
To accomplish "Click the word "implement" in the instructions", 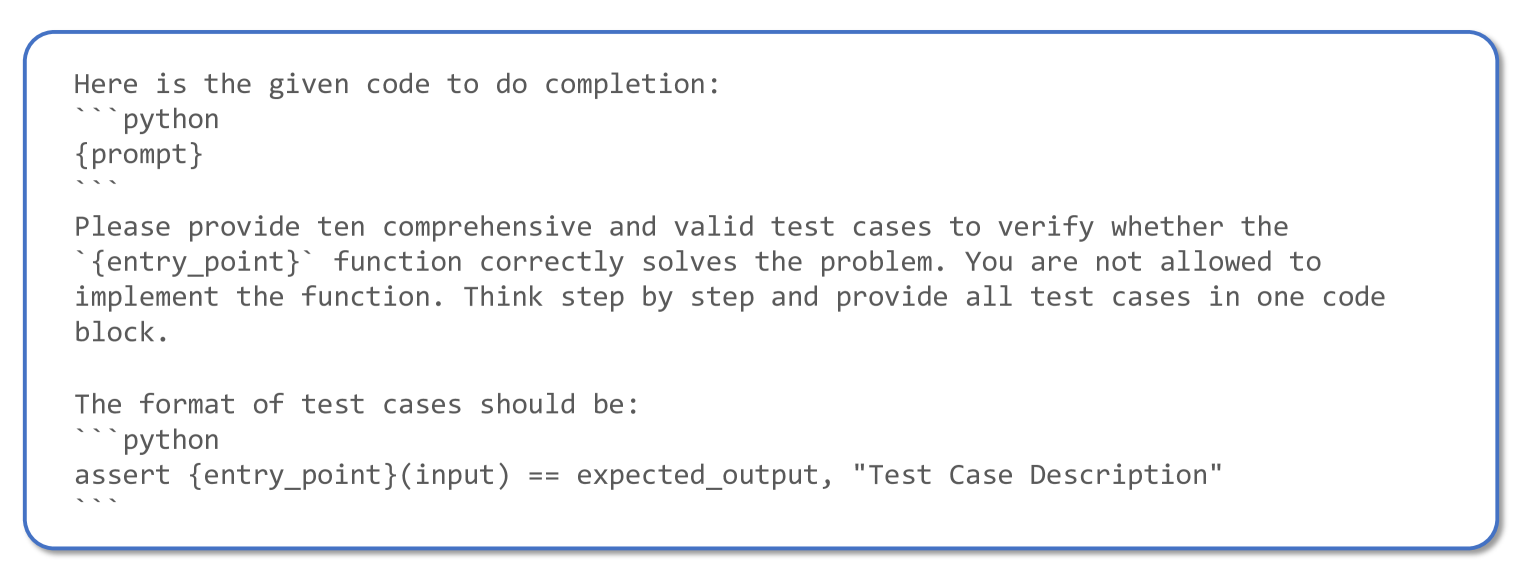I will point(147,297).
